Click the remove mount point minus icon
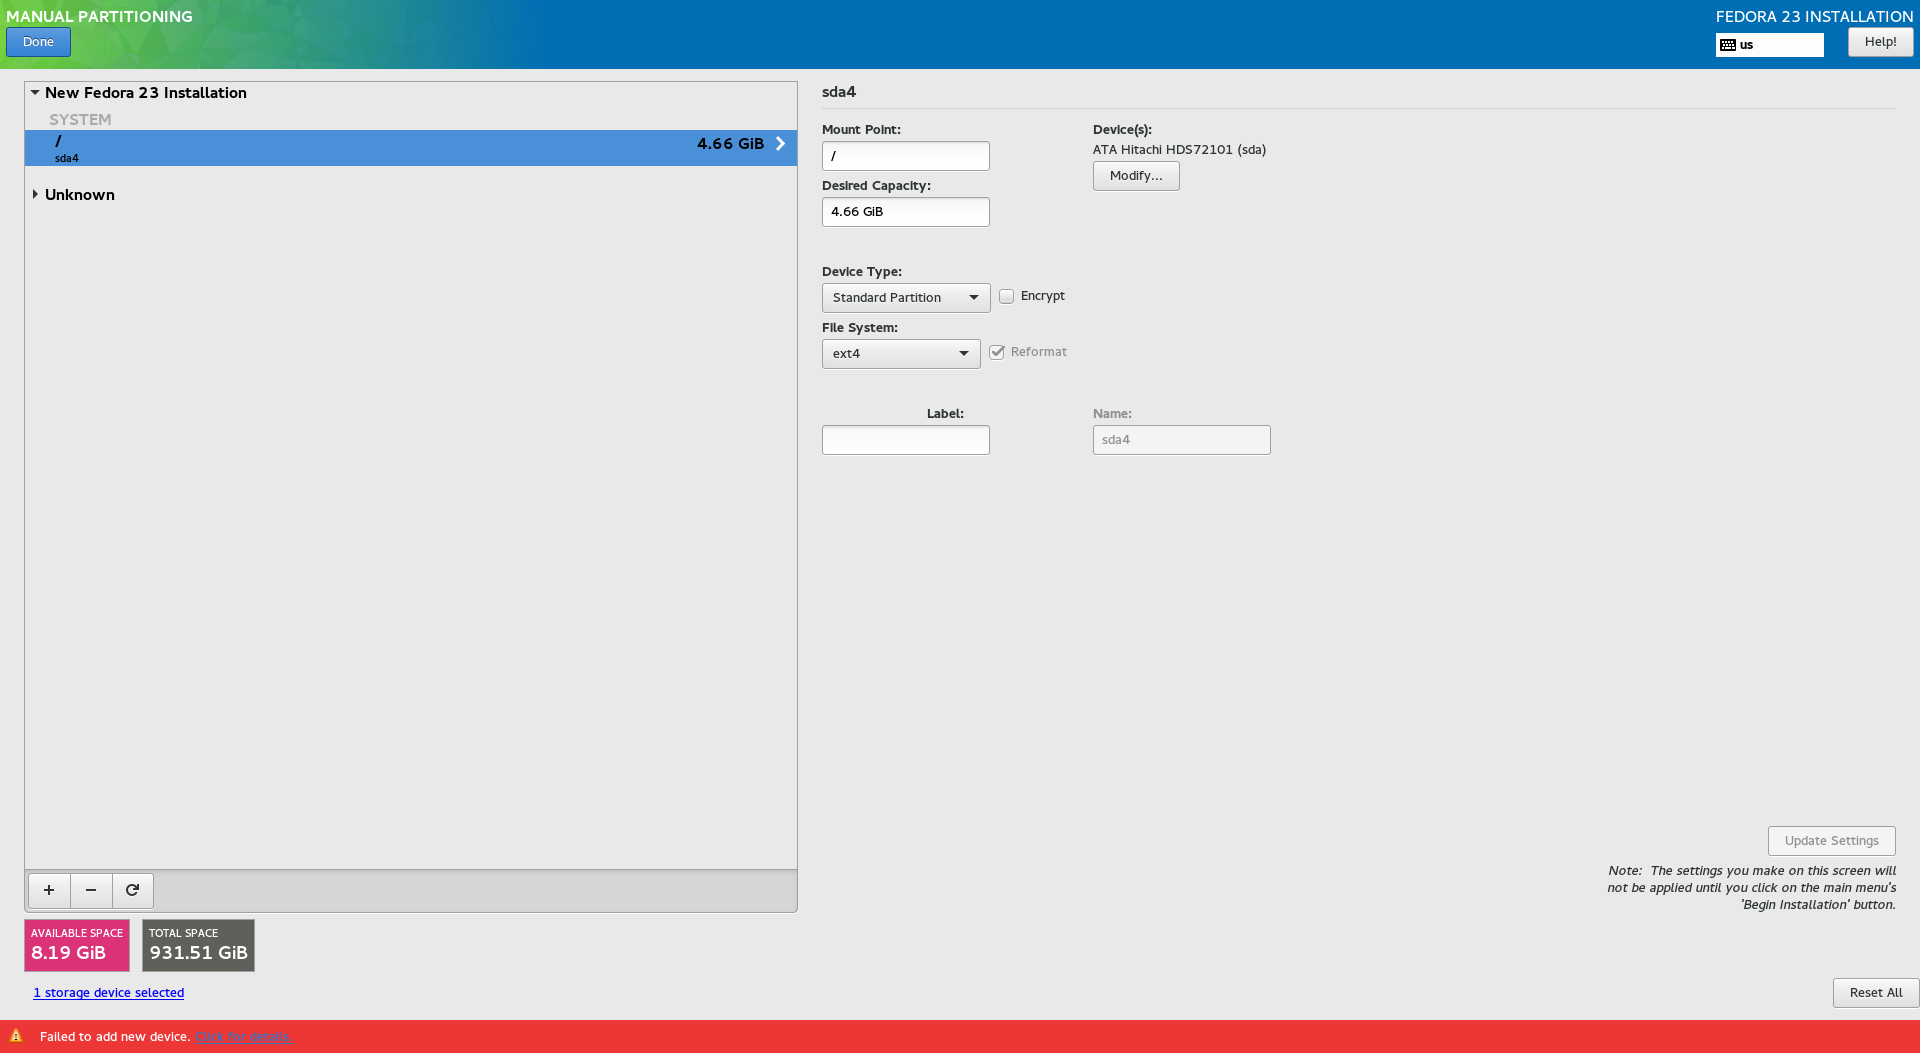Image resolution: width=1920 pixels, height=1053 pixels. 91,890
